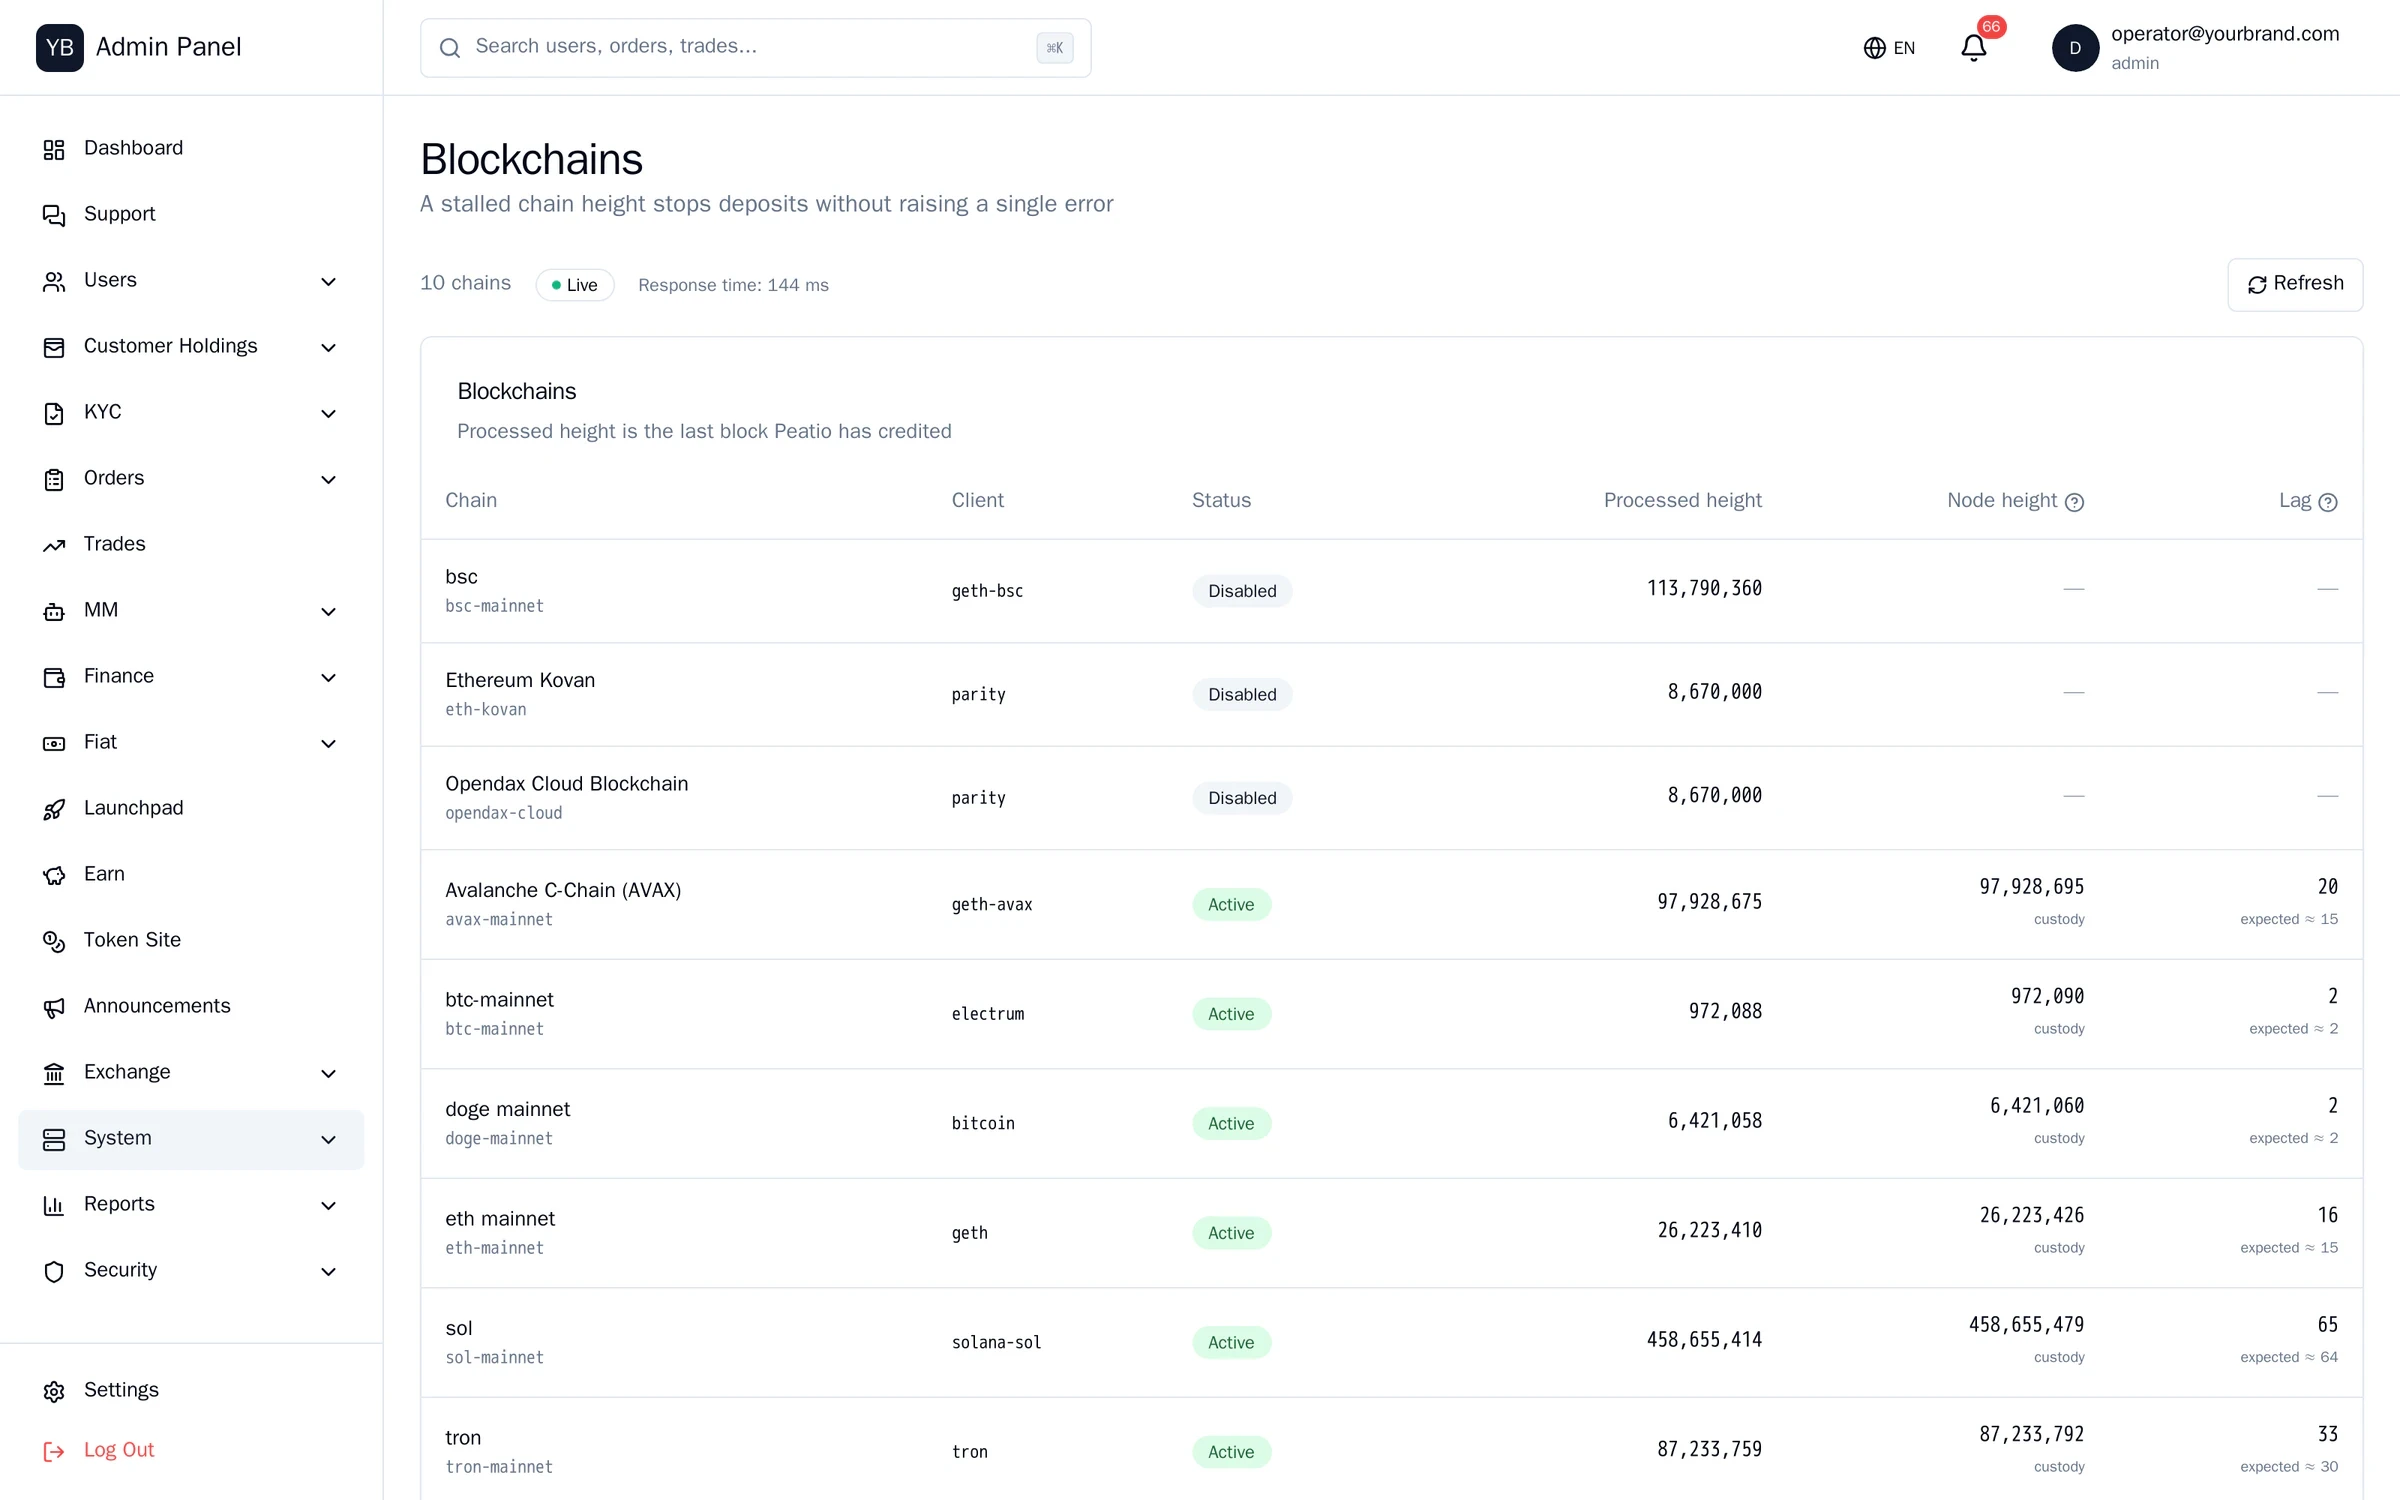Click the Lag column help icon
The height and width of the screenshot is (1500, 2400).
click(2328, 502)
